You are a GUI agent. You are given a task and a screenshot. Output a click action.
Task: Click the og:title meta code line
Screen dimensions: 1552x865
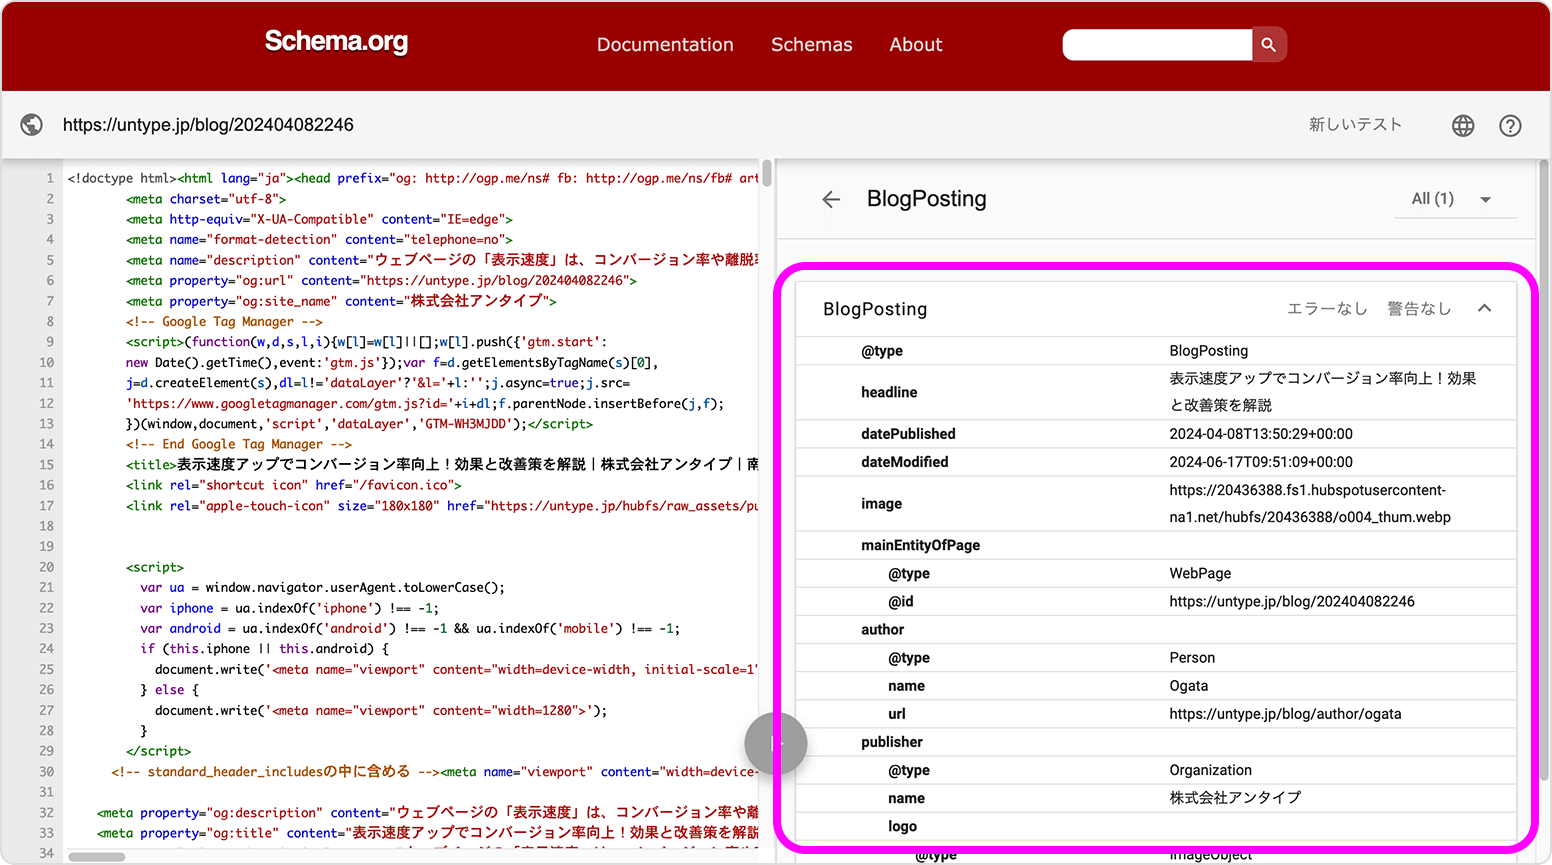click(428, 833)
